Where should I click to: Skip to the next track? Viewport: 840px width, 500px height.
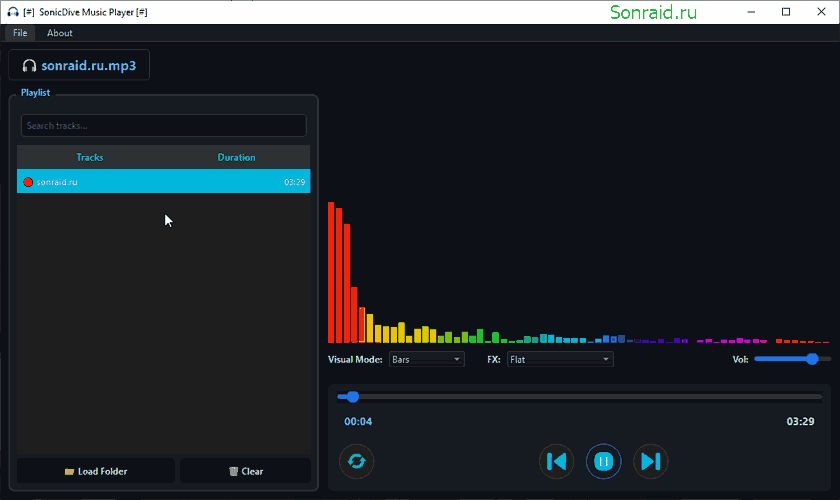click(x=650, y=461)
